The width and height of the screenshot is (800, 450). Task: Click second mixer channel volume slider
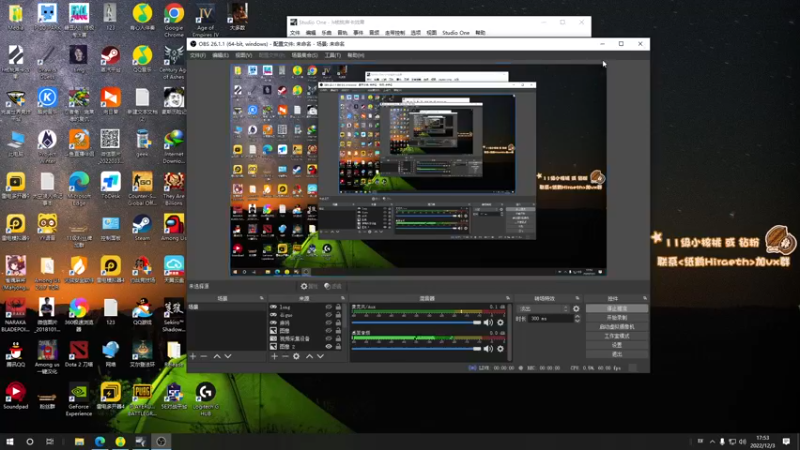point(416,349)
